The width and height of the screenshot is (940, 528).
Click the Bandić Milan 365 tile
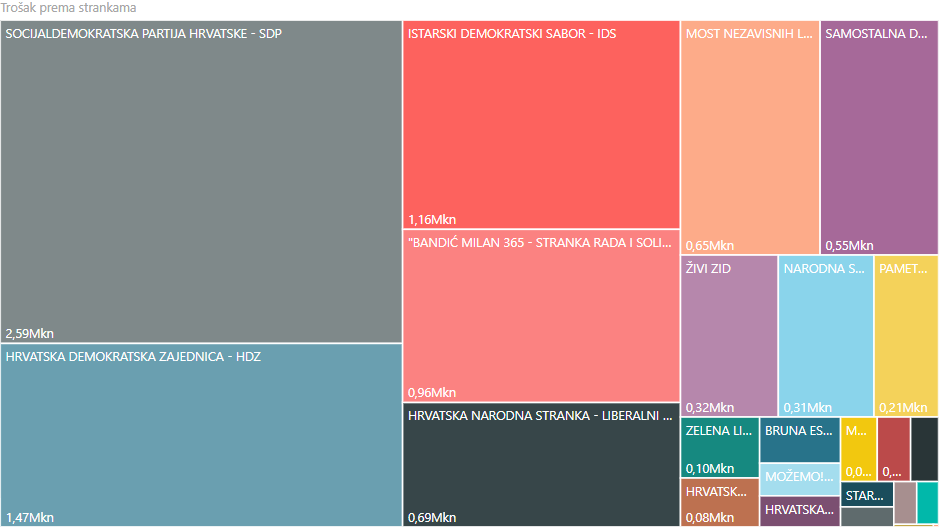click(x=541, y=315)
